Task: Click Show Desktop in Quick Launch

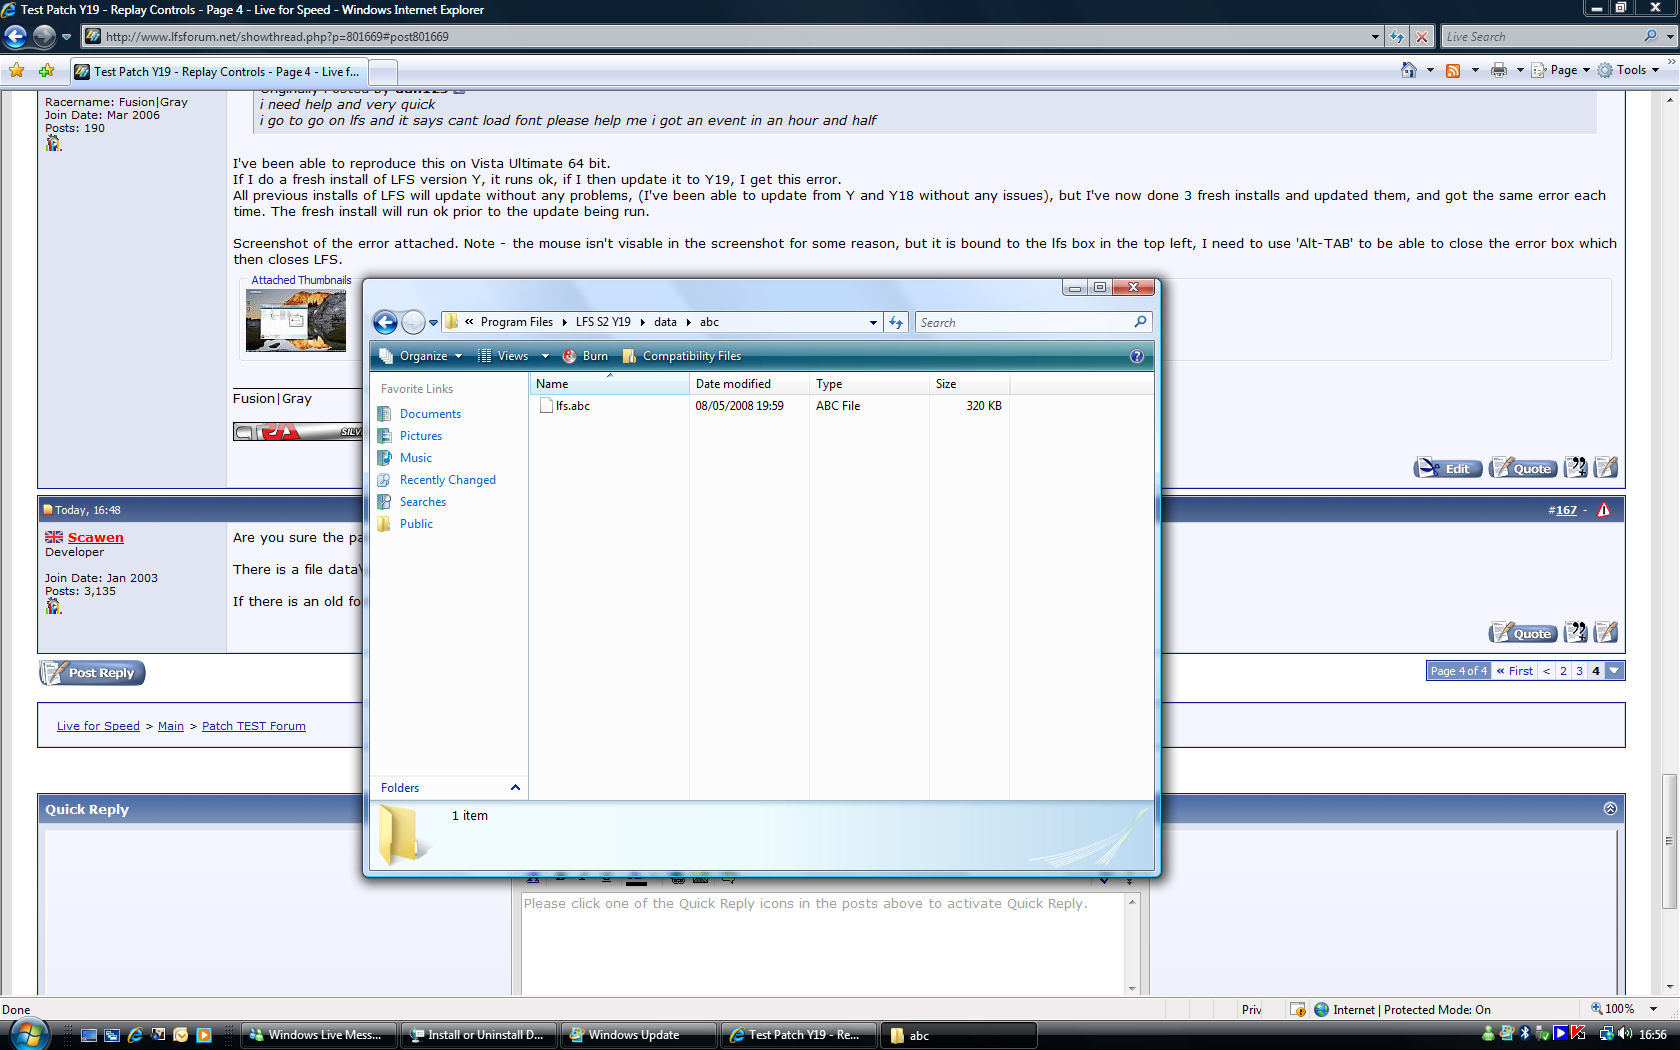Action: 89,1035
